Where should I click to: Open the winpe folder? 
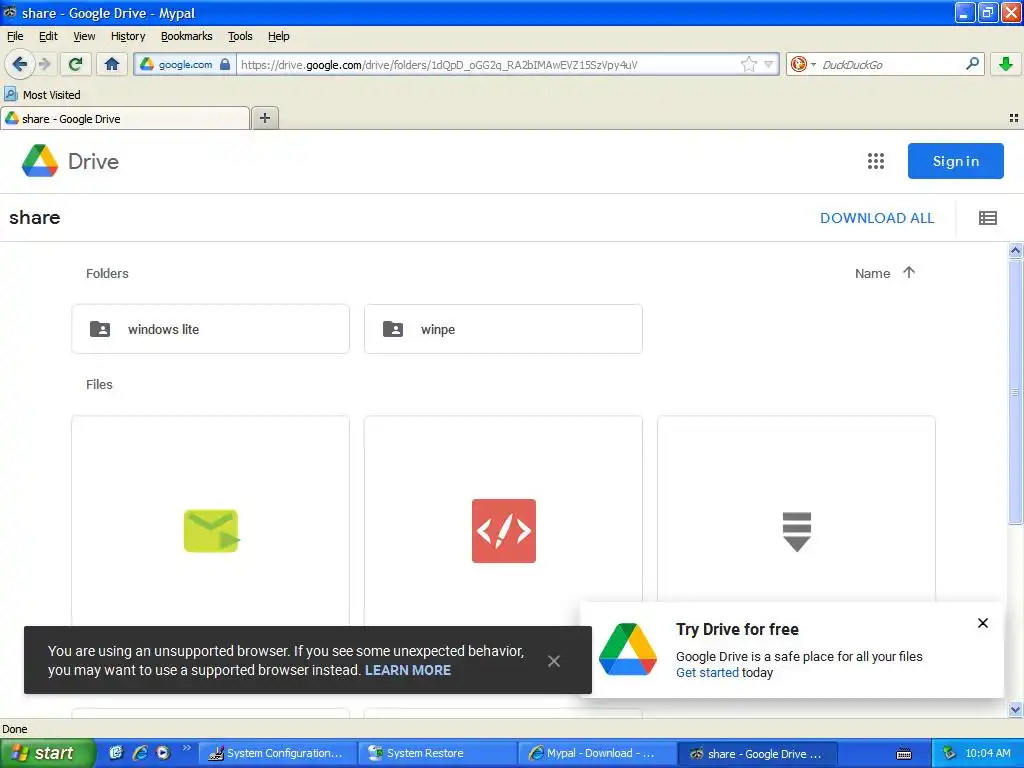503,329
